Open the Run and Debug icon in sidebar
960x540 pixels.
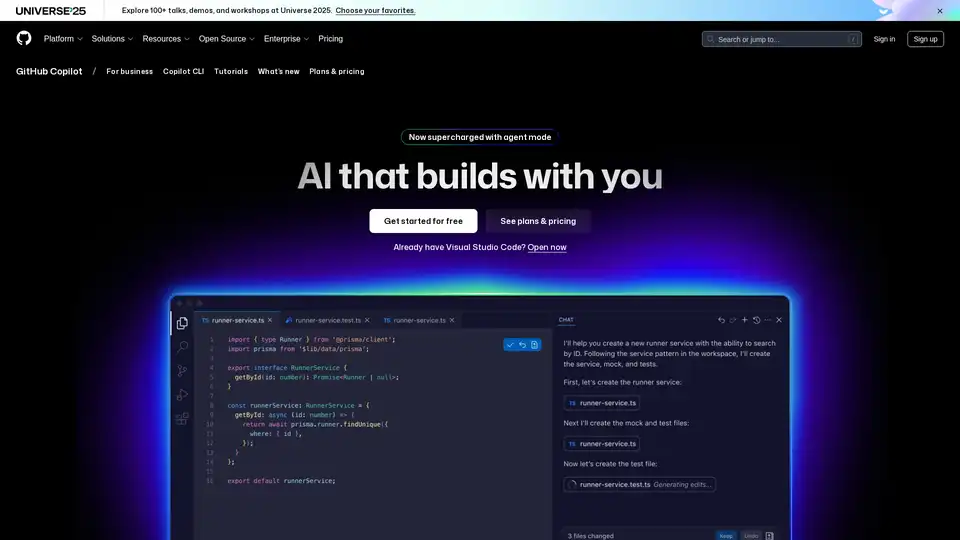182,395
